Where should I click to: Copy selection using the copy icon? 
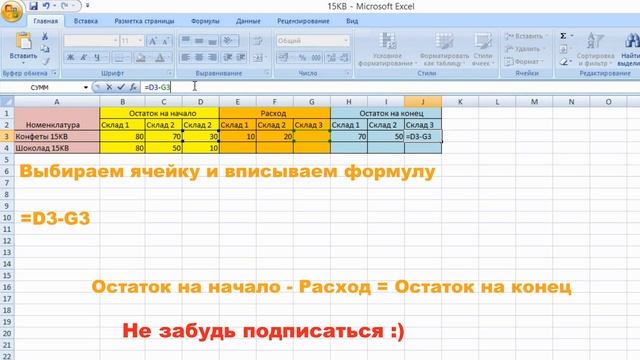[x=45, y=49]
